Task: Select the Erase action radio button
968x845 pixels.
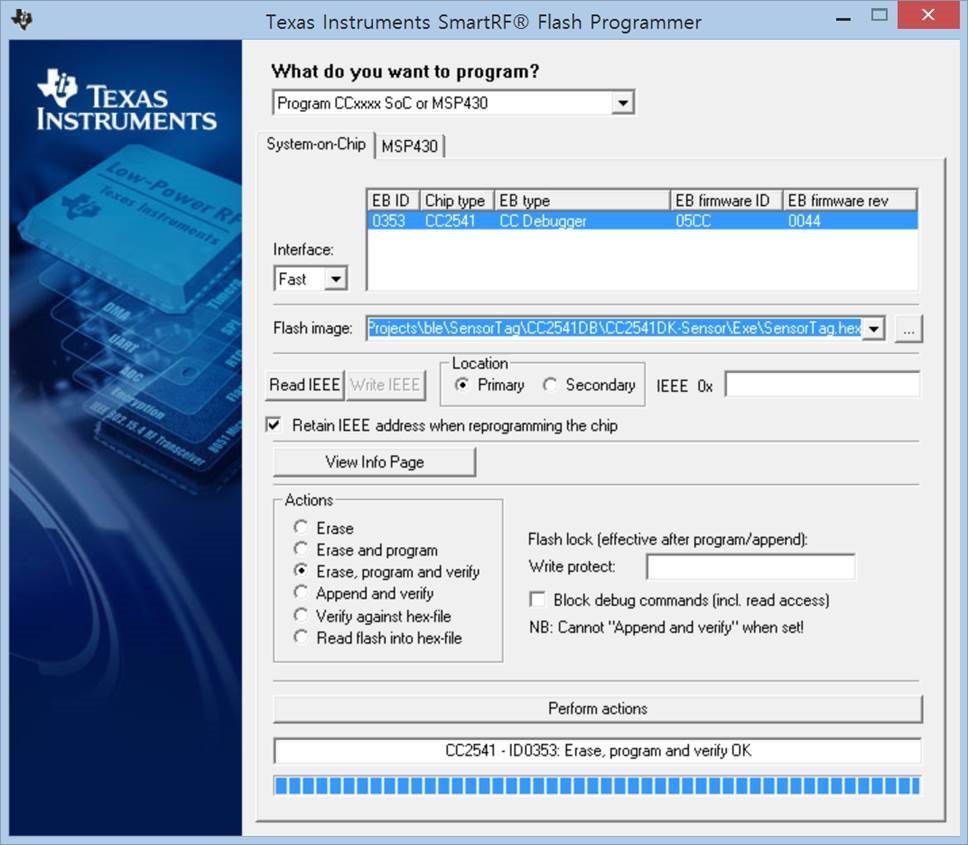Action: pyautogui.click(x=301, y=527)
